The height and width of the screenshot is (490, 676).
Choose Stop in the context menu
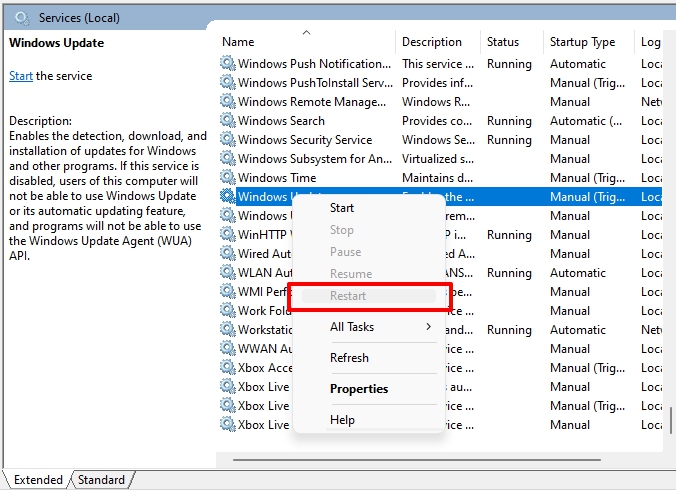pos(369,230)
